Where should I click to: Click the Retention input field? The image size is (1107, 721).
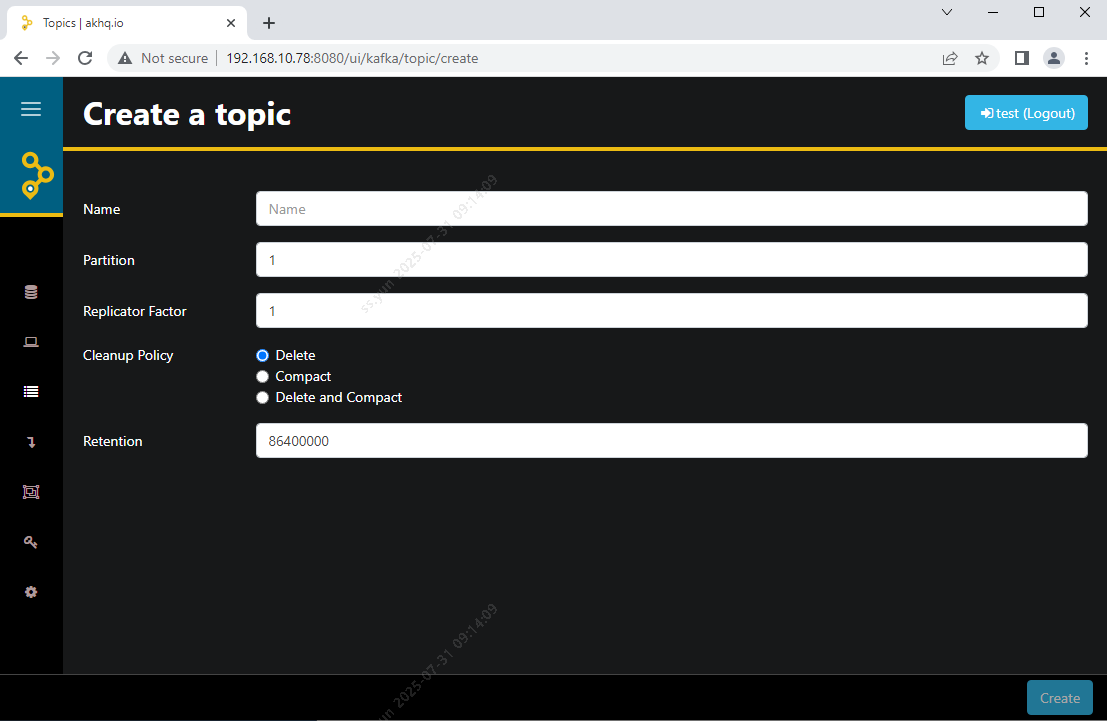click(671, 441)
